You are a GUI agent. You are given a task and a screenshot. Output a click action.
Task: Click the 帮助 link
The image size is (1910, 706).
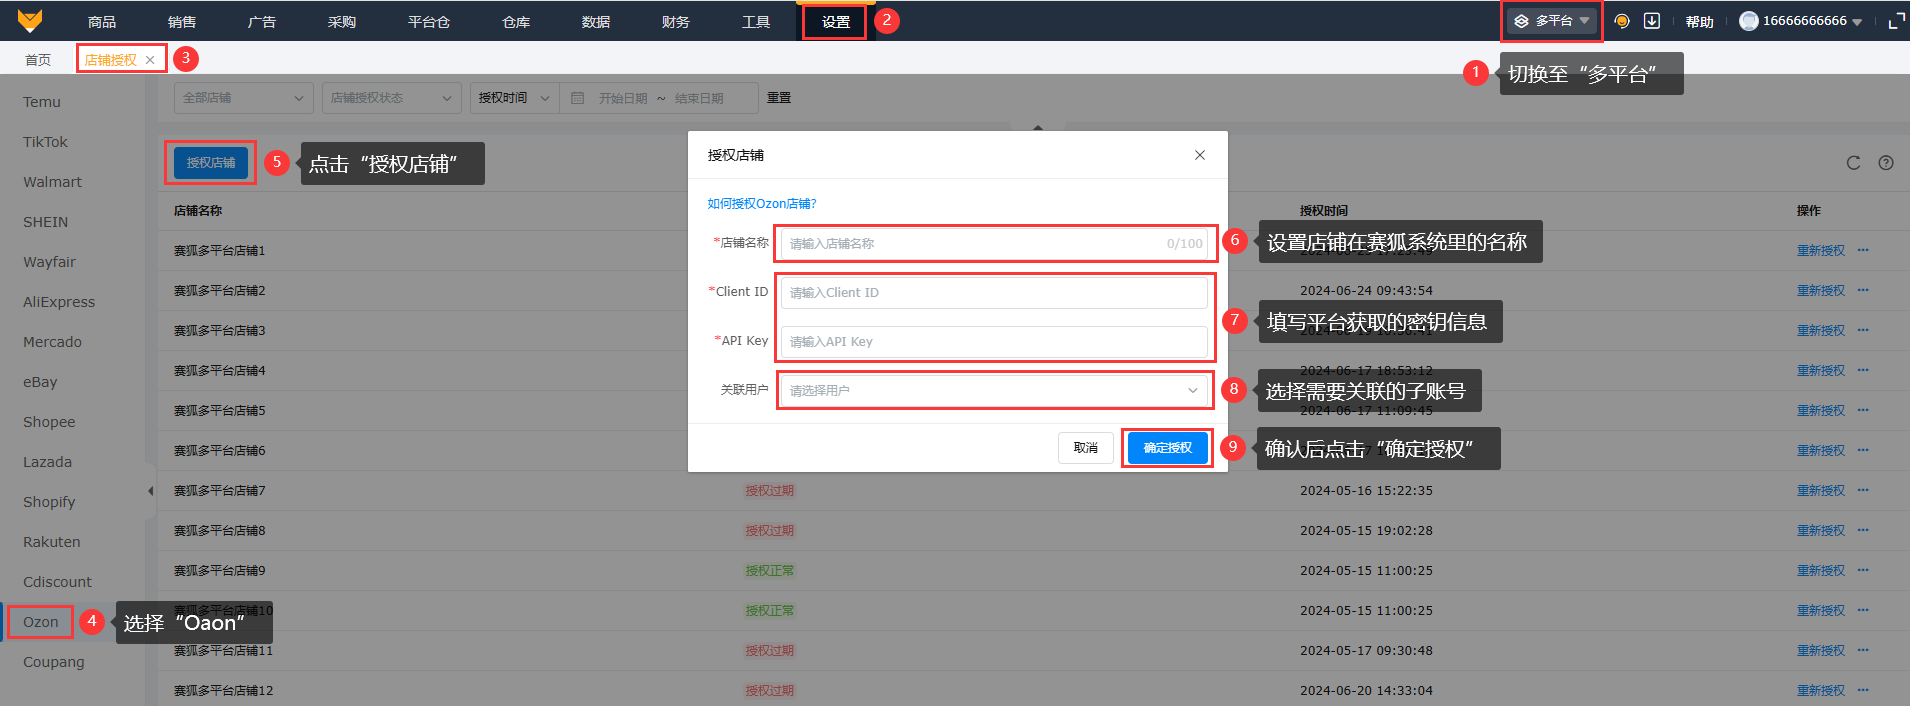click(1699, 21)
